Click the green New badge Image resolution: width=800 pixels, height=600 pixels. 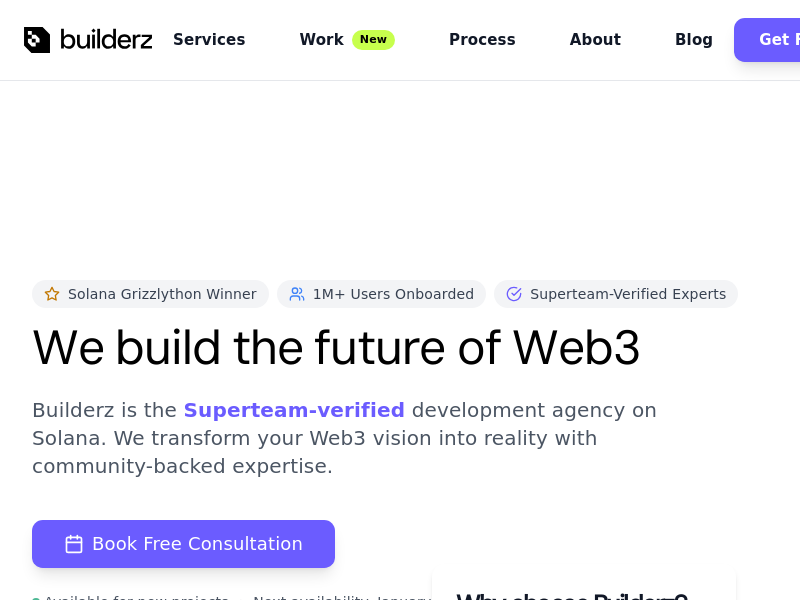coord(373,40)
